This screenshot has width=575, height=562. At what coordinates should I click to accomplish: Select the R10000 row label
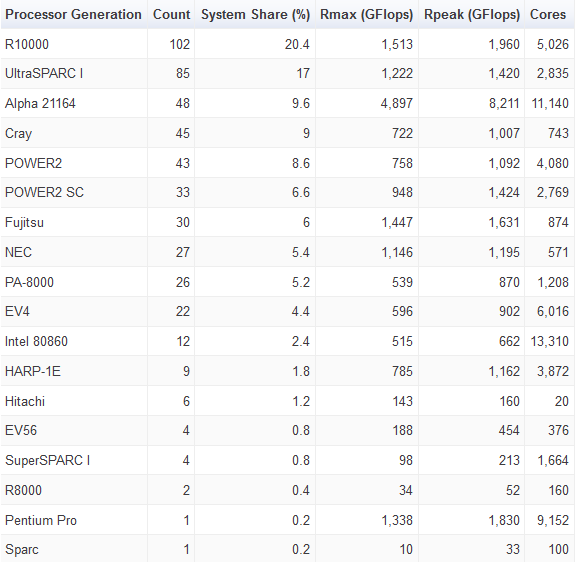[x=27, y=44]
